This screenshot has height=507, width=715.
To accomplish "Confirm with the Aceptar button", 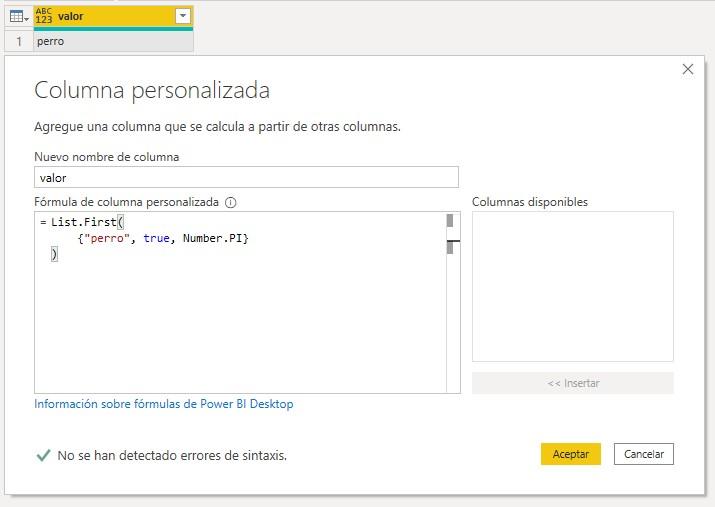I will click(570, 454).
